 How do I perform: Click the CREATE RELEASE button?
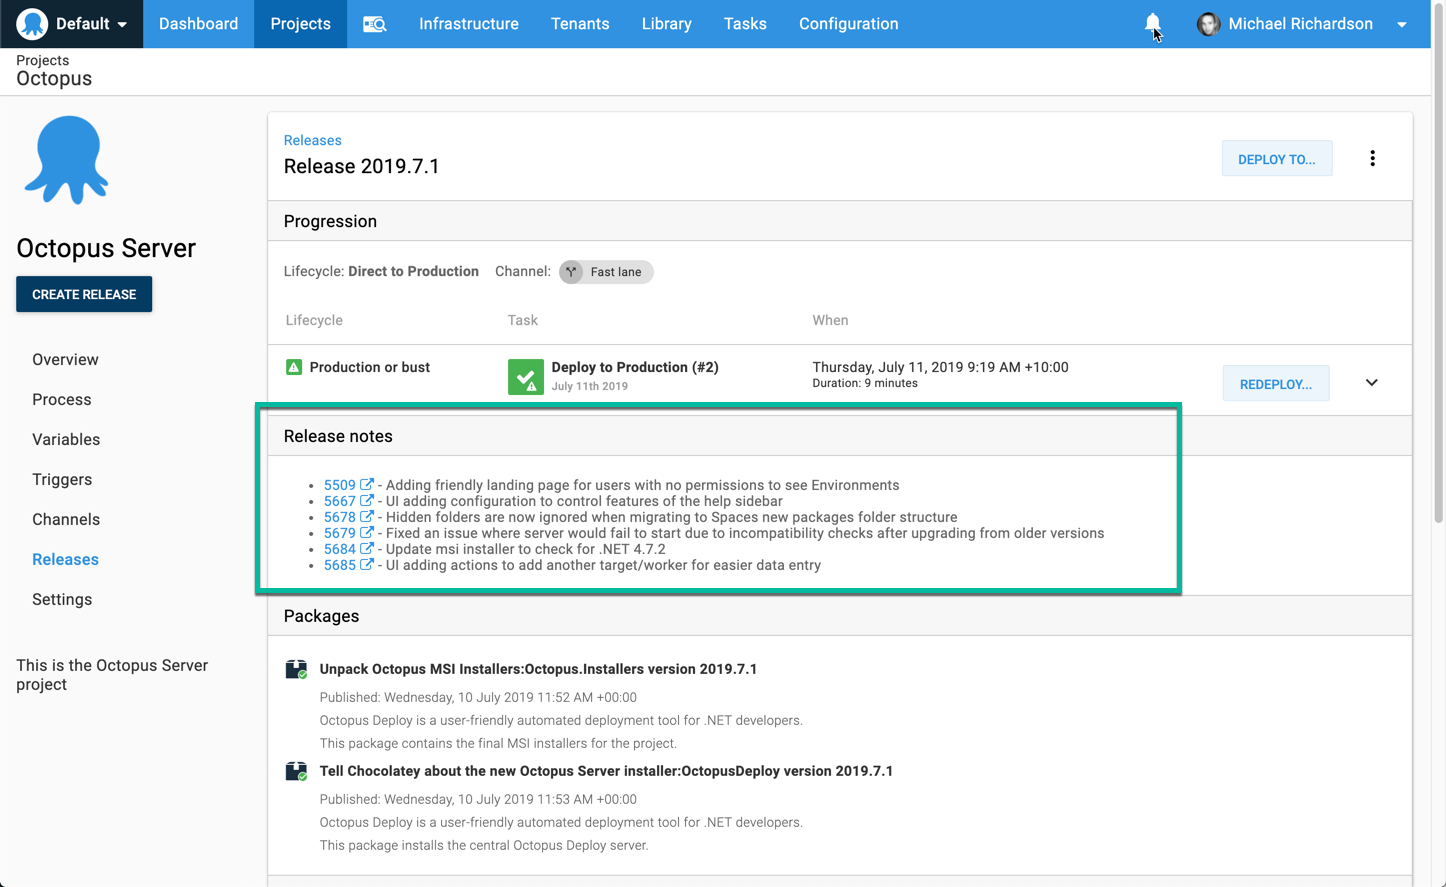[x=84, y=294]
